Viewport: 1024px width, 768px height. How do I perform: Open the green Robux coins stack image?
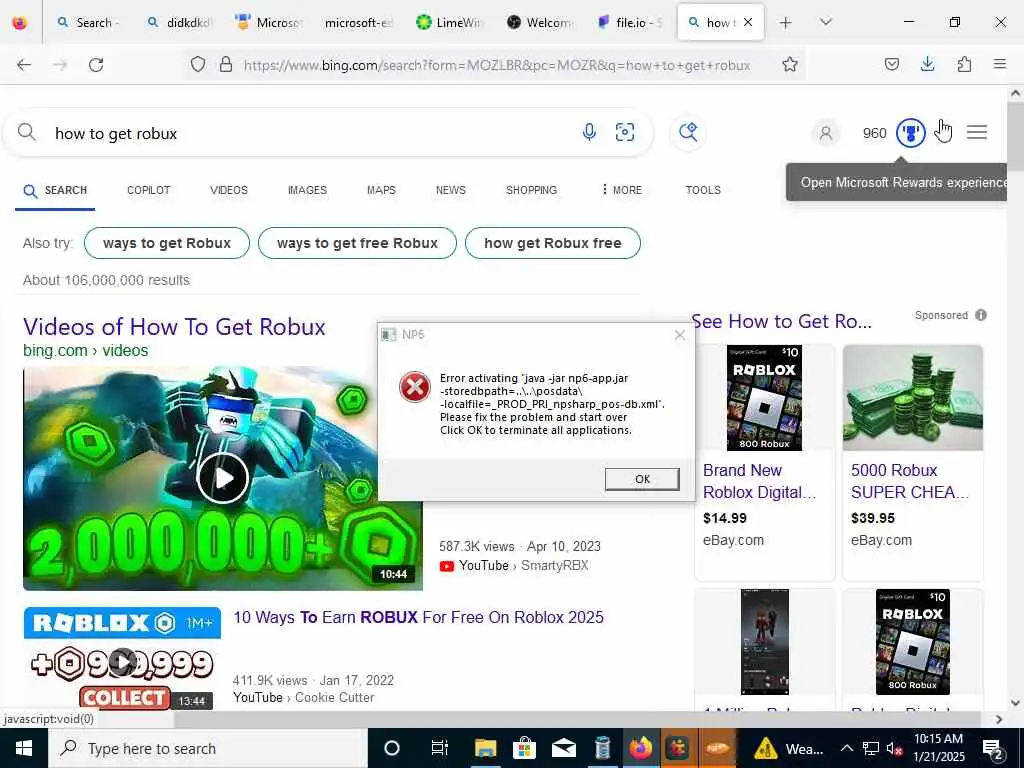(x=912, y=398)
